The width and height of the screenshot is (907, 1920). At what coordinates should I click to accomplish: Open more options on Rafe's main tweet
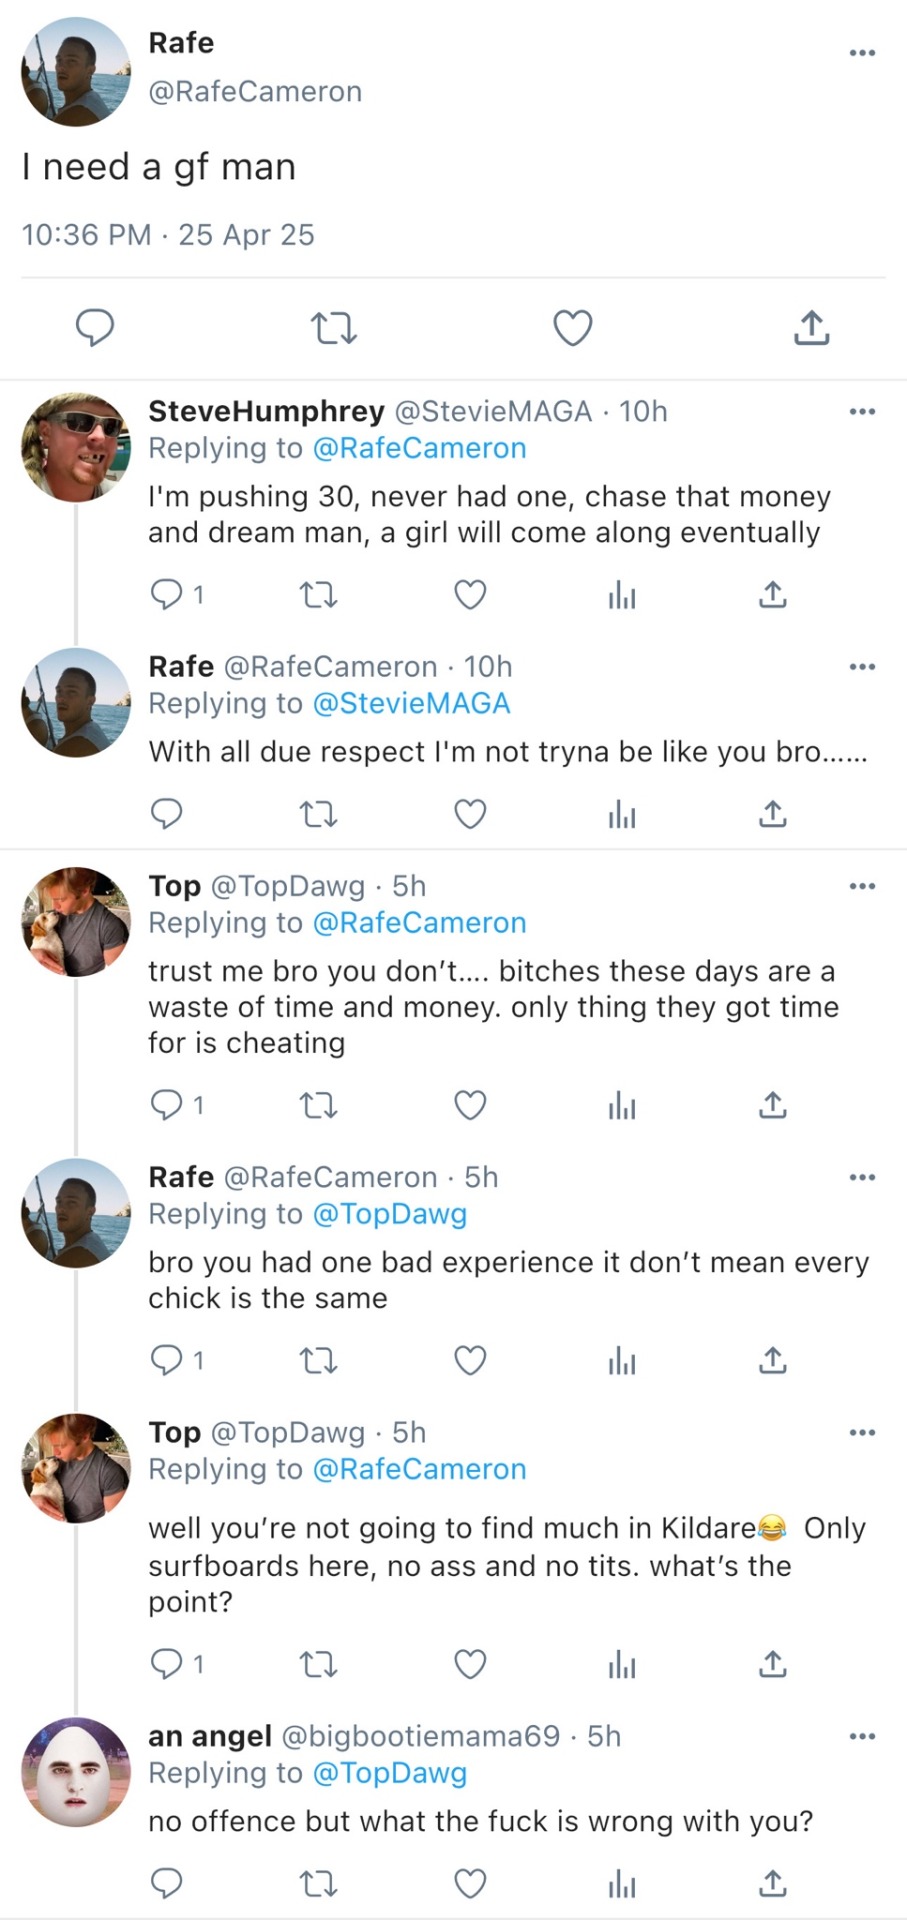coord(862,53)
